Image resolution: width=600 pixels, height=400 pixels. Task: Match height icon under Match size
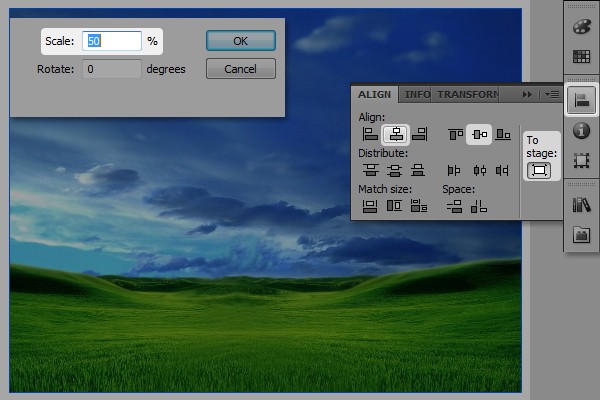394,206
